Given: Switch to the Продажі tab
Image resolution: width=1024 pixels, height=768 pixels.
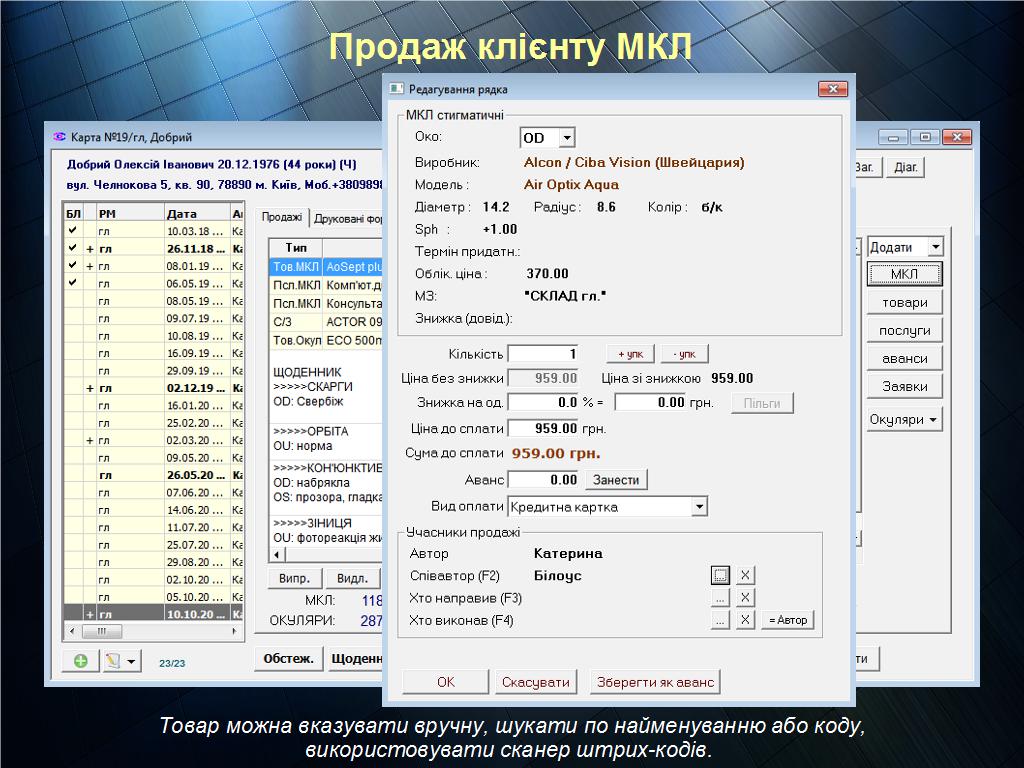Looking at the screenshot, I should (282, 218).
